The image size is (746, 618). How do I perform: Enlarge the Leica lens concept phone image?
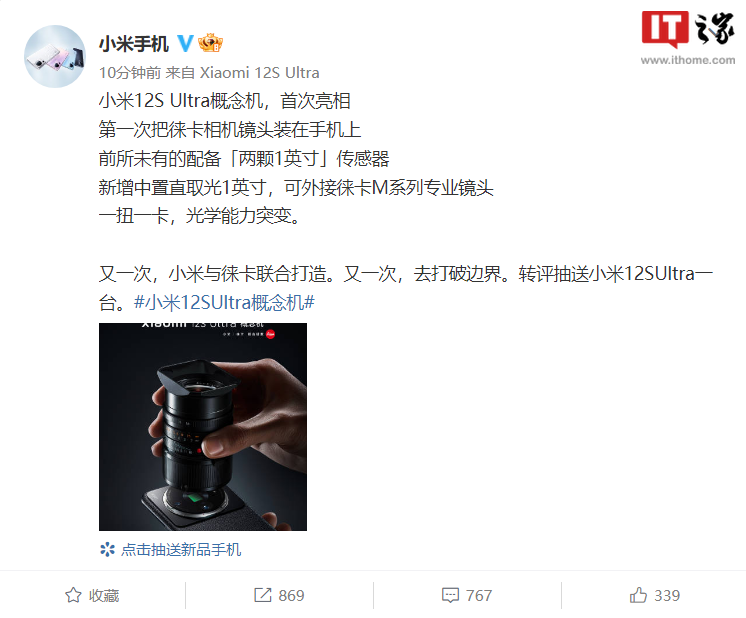(x=203, y=427)
